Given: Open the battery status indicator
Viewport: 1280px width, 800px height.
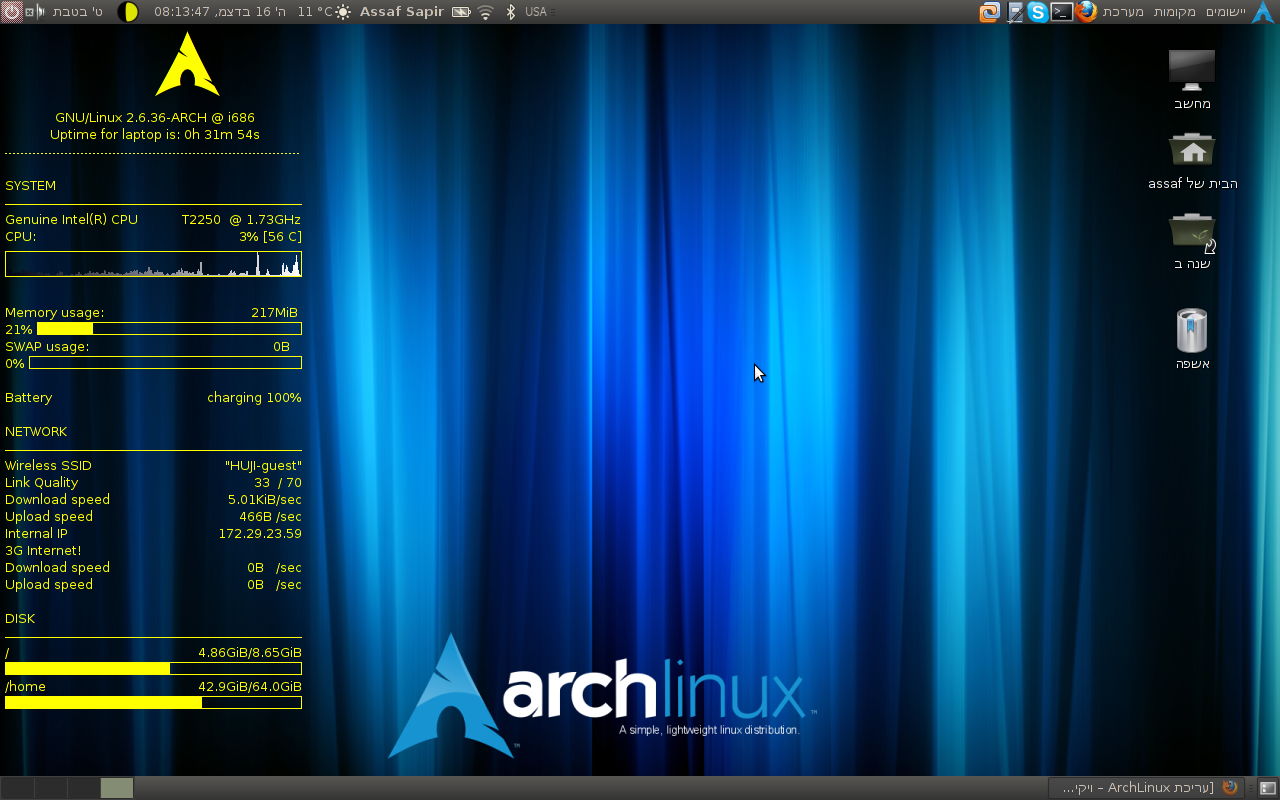Looking at the screenshot, I should [x=461, y=12].
